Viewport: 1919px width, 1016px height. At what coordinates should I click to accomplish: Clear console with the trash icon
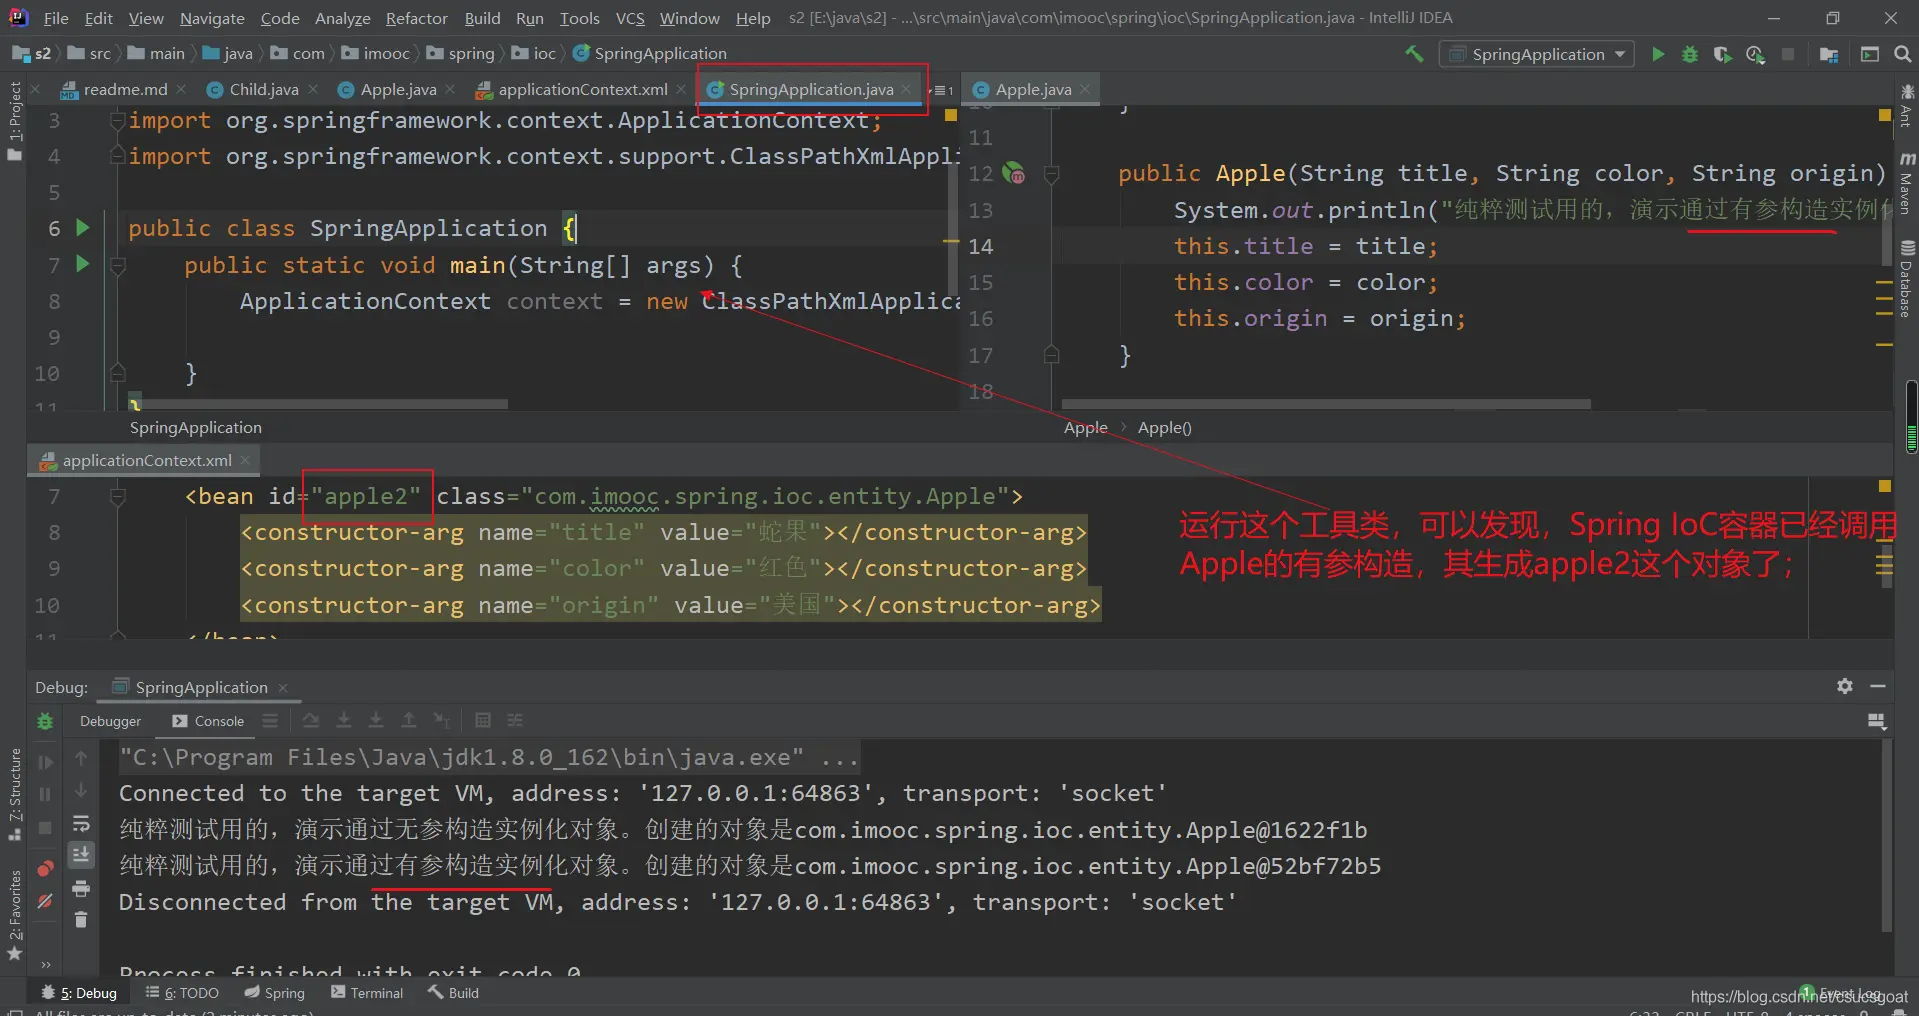[x=81, y=920]
